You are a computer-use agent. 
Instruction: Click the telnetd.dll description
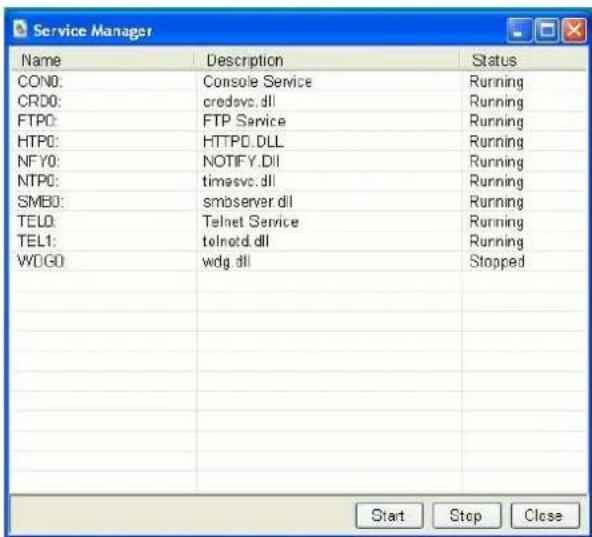(236, 241)
